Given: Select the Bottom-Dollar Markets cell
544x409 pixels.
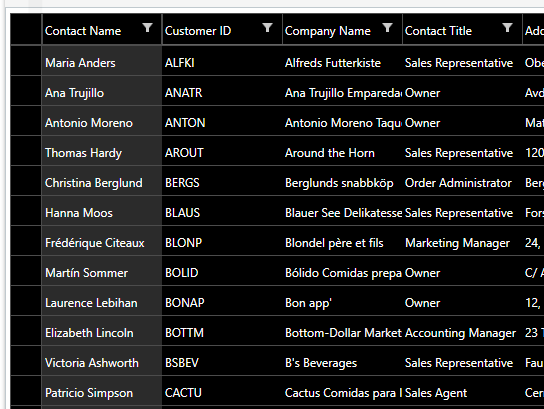Looking at the screenshot, I should coord(342,331).
